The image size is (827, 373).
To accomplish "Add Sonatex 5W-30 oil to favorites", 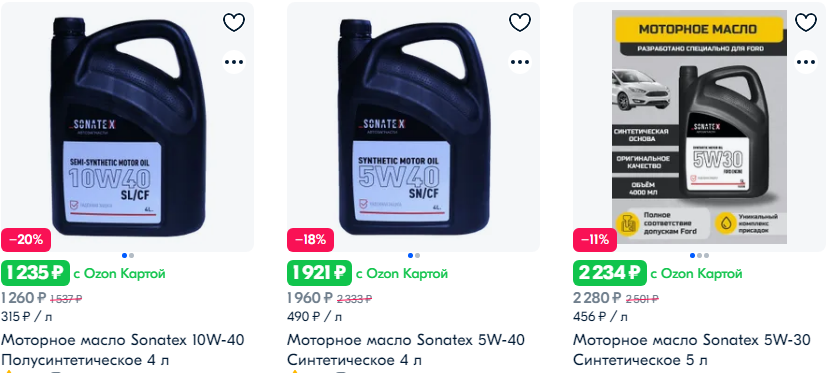I will point(805,22).
